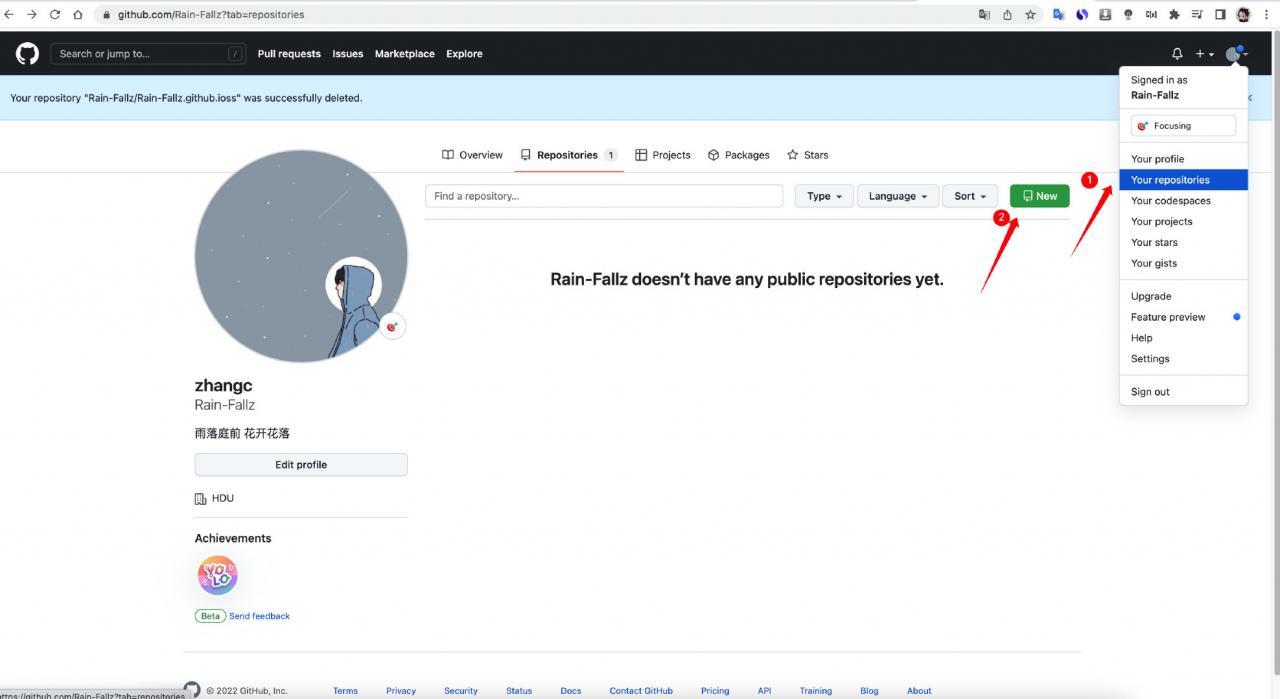
Task: Choose Your stars from user menu
Action: 1183,243
